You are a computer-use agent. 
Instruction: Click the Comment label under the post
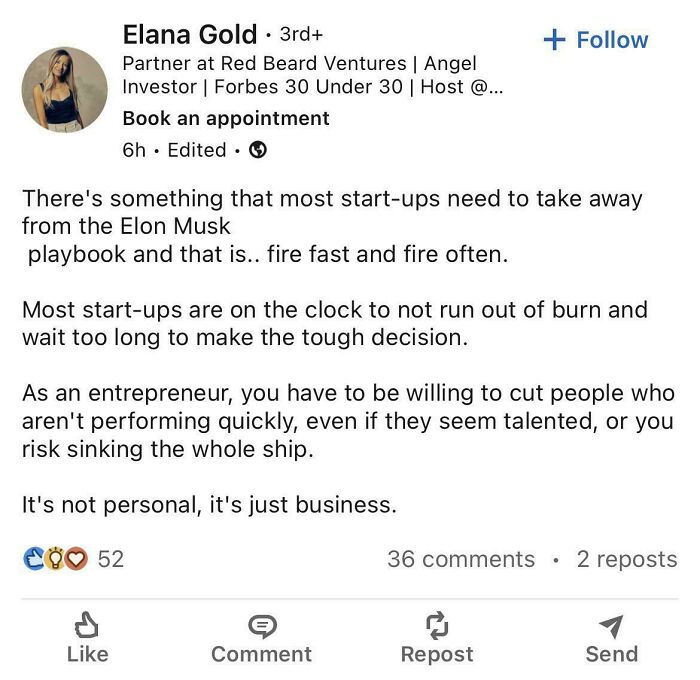pyautogui.click(x=262, y=654)
